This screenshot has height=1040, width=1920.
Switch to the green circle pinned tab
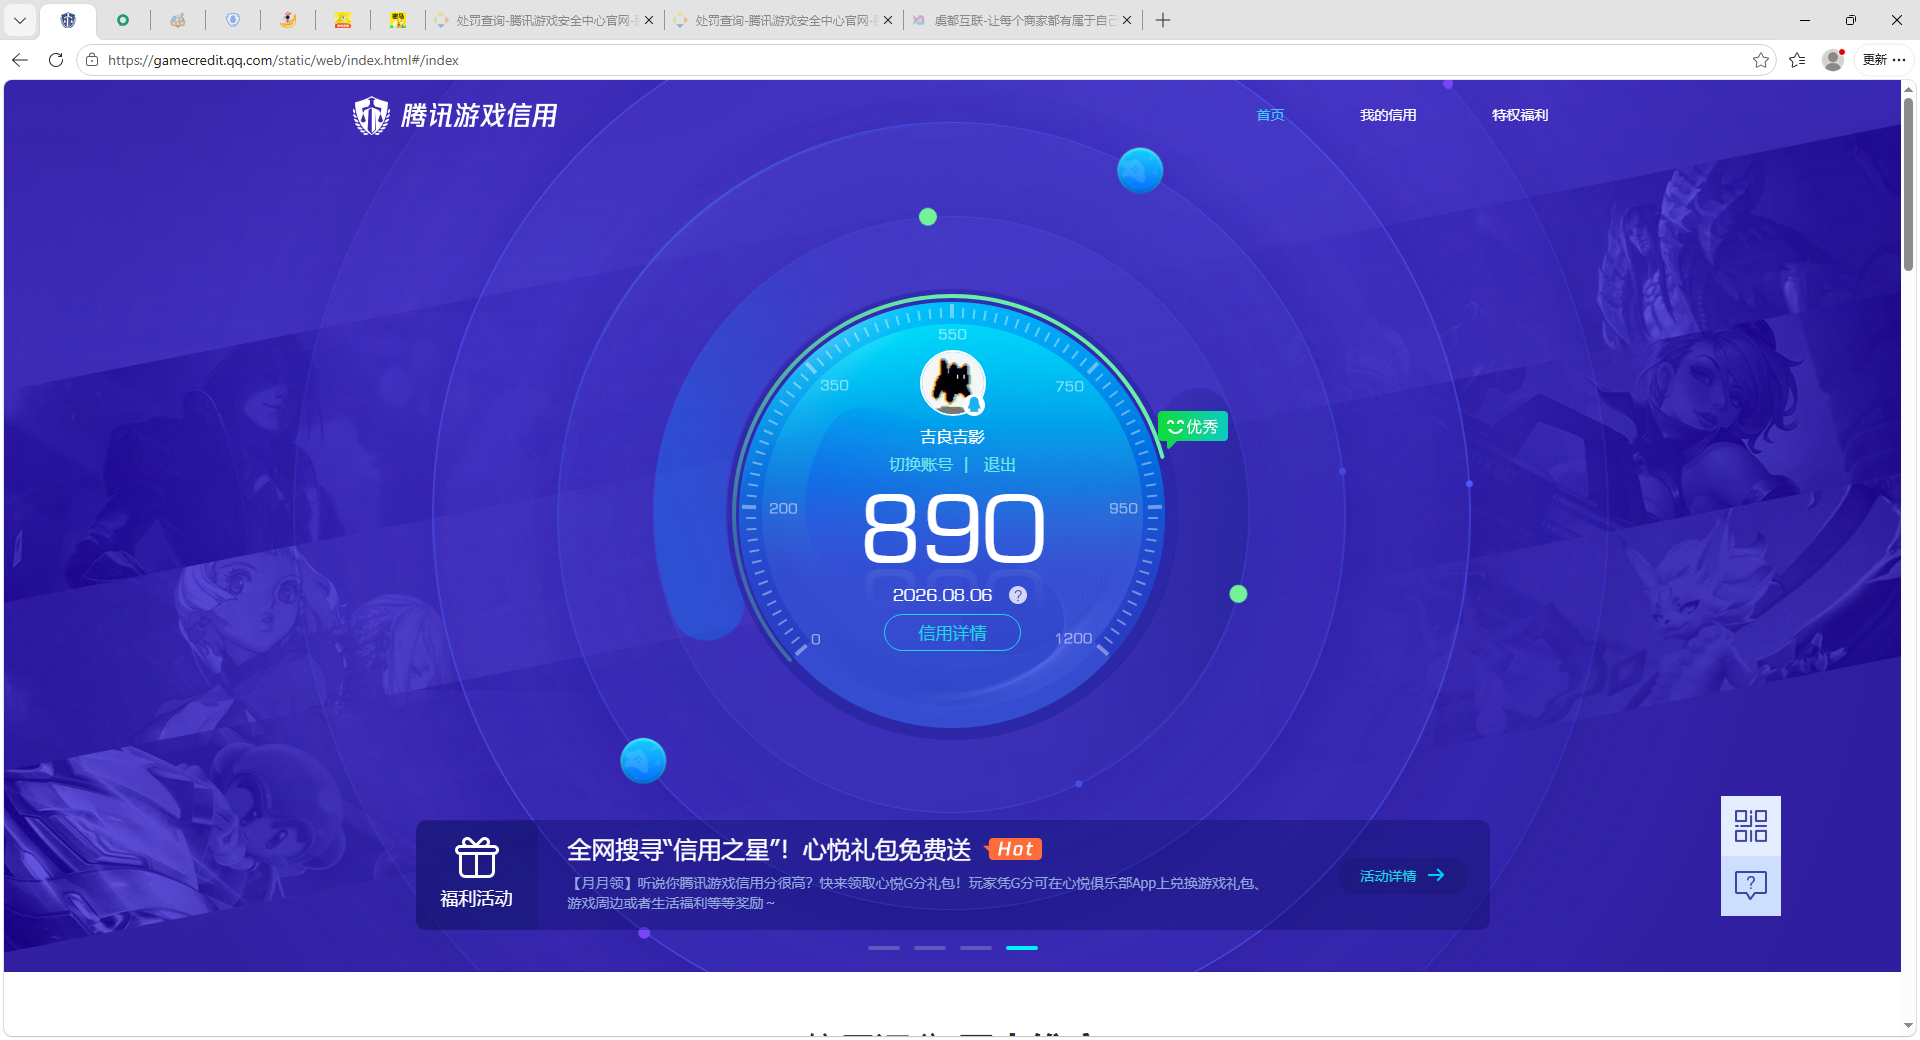[123, 20]
